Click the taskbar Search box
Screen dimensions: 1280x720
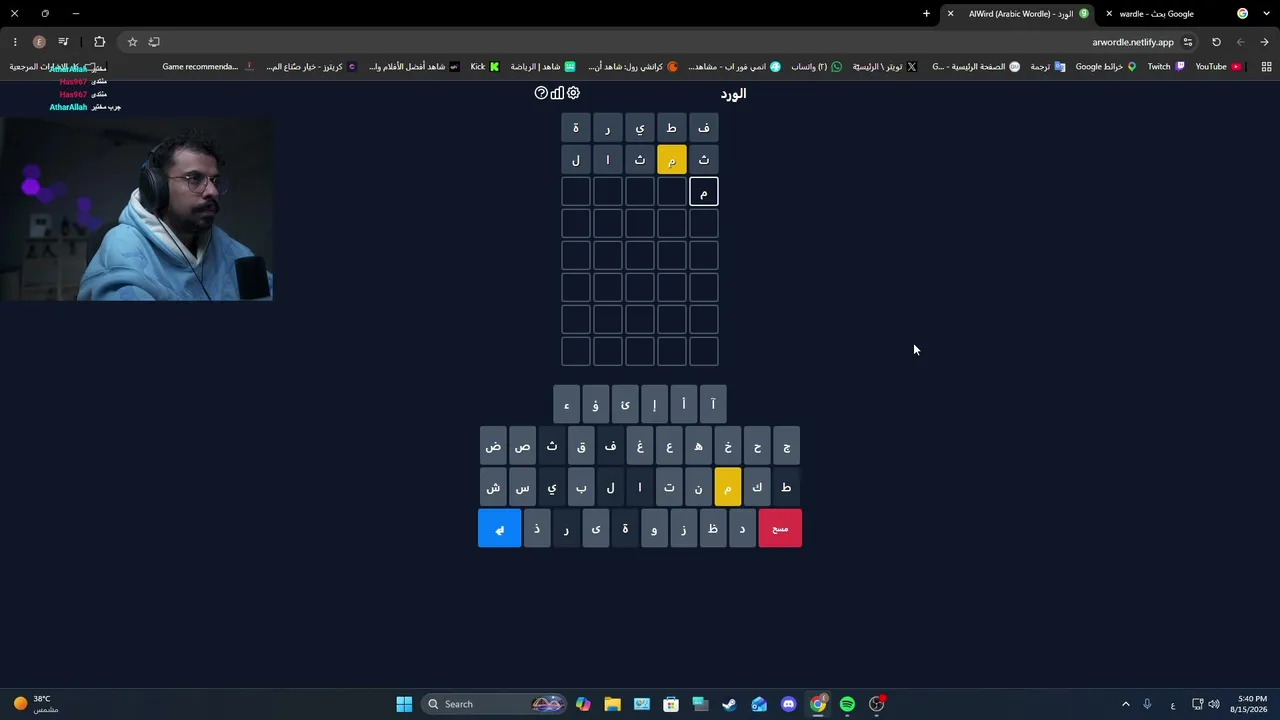tap(494, 704)
